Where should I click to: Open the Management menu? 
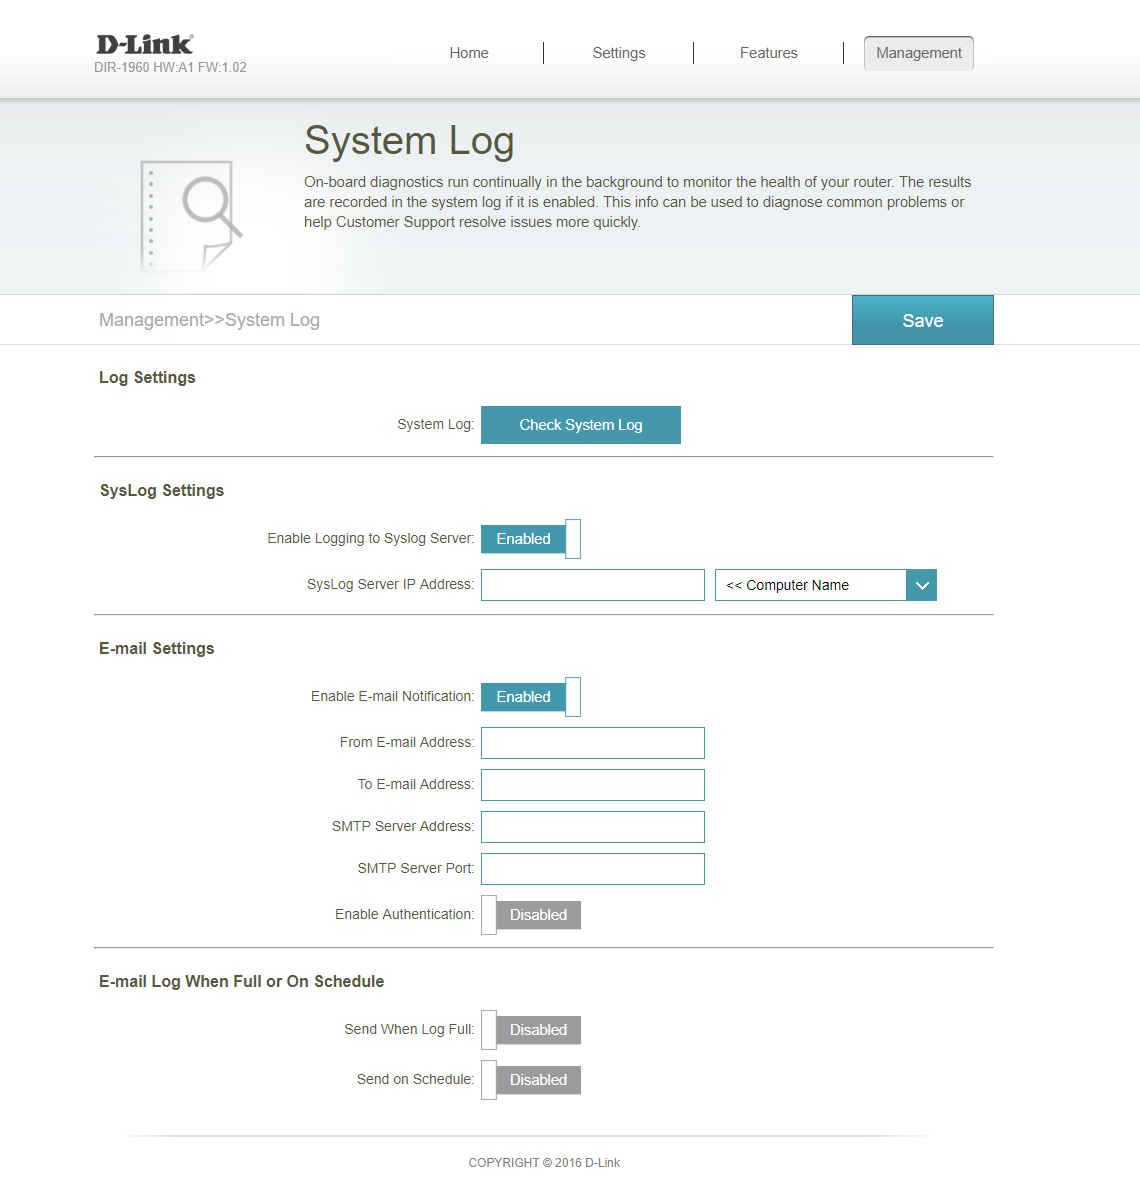click(918, 53)
